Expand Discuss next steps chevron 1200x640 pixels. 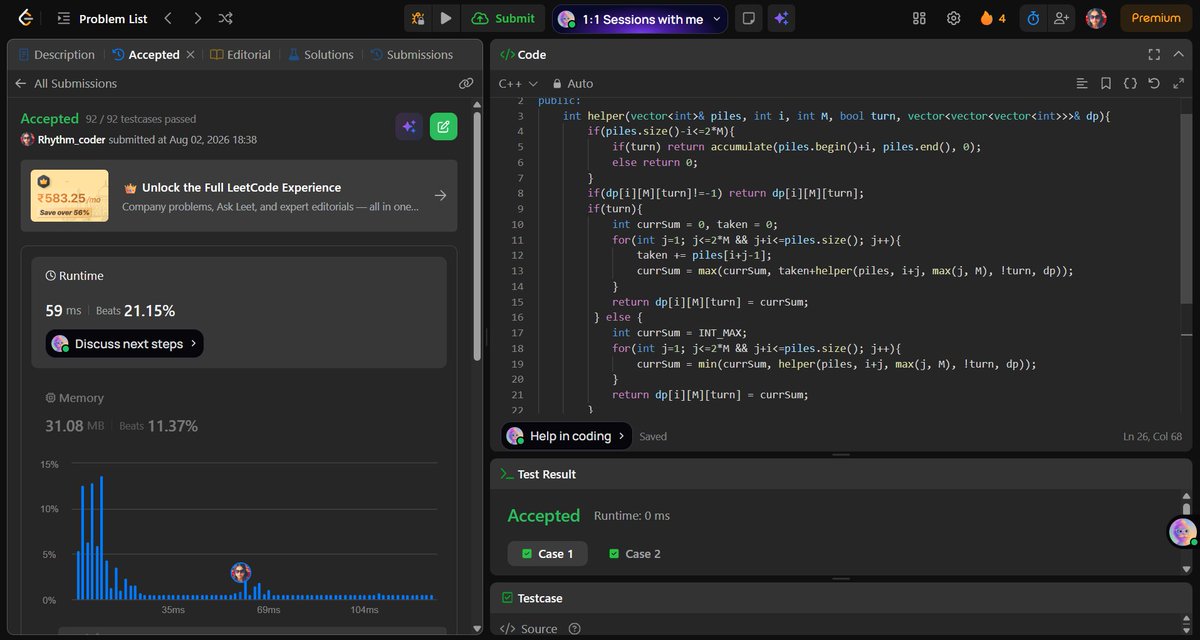tap(193, 344)
